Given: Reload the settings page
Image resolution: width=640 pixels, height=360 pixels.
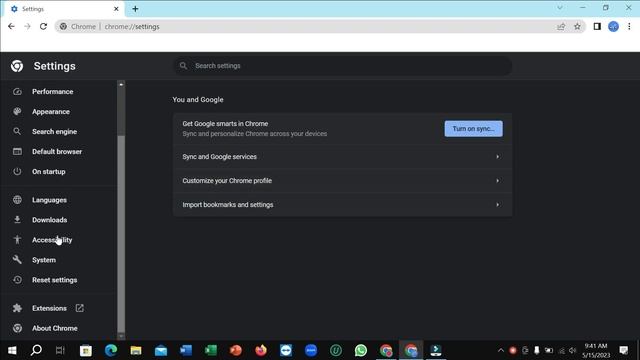Looking at the screenshot, I should 43,27.
